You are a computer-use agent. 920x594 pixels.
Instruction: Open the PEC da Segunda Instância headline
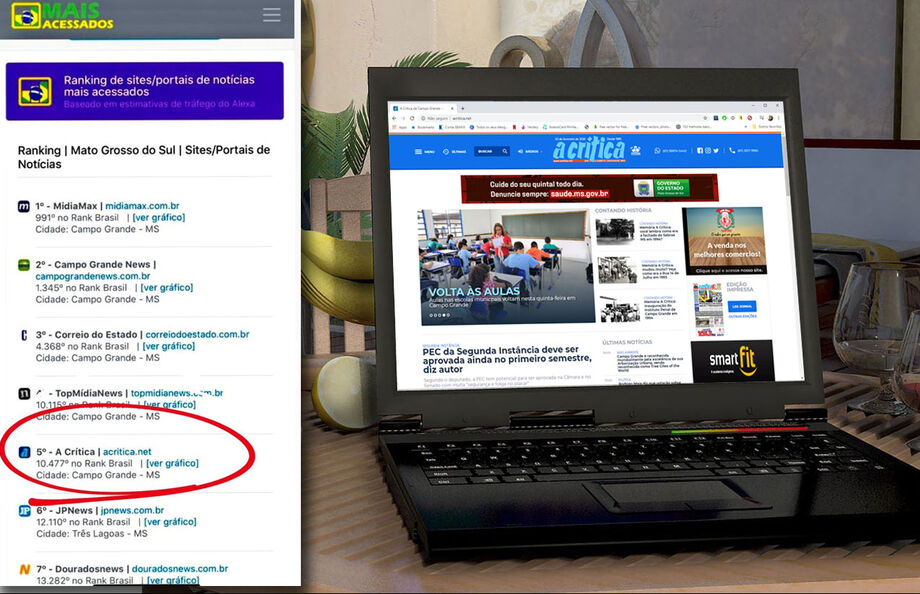[506, 359]
